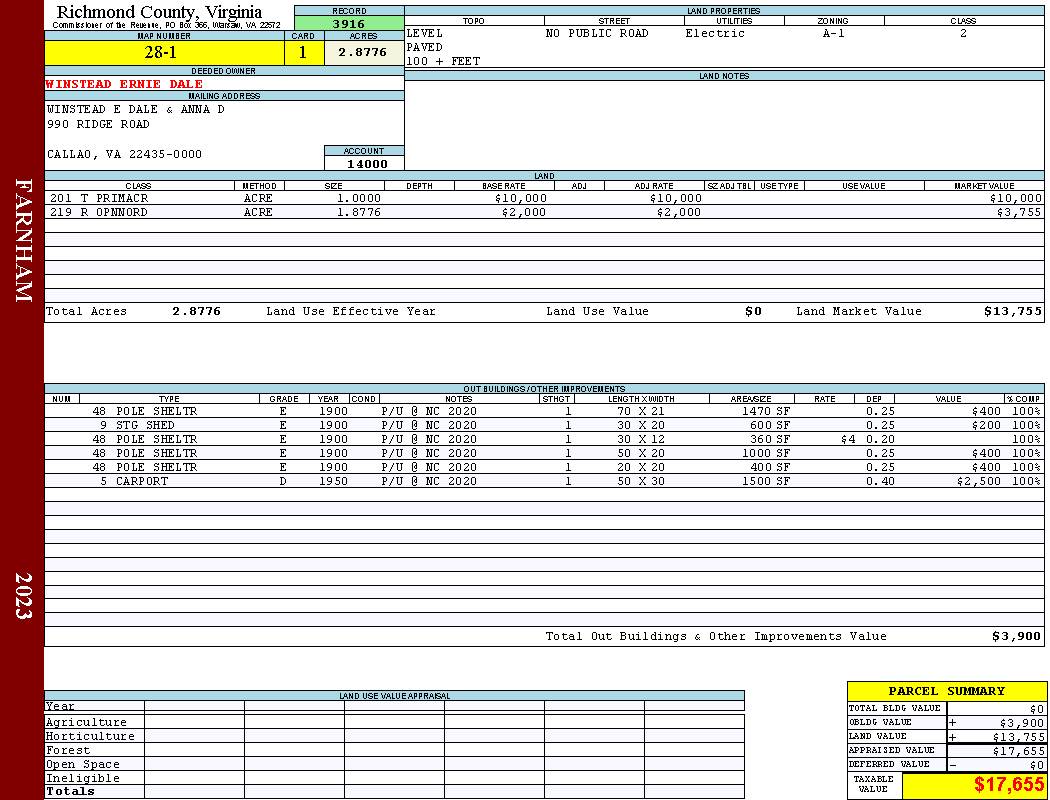
Task: Click market value $3,755
Action: [1019, 212]
